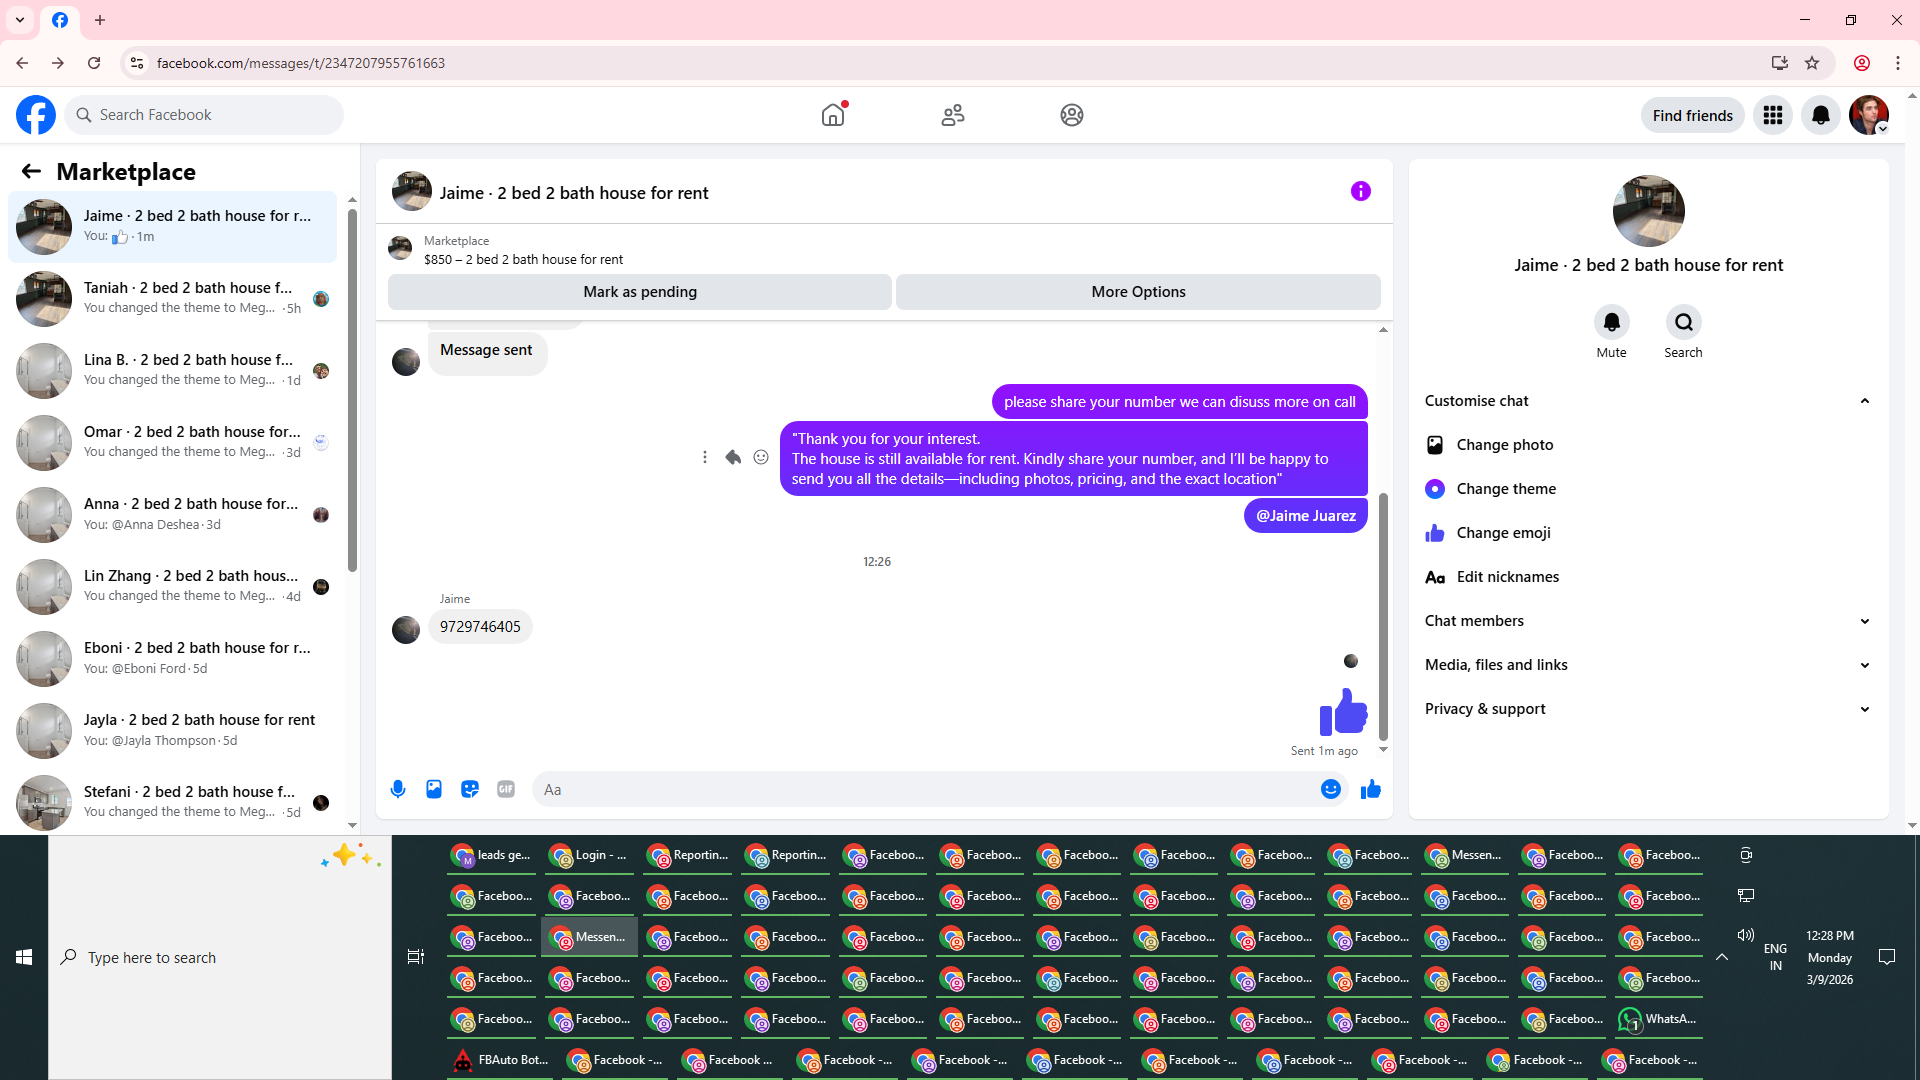The height and width of the screenshot is (1080, 1920).
Task: Expand Privacy & support section
Action: click(1864, 709)
